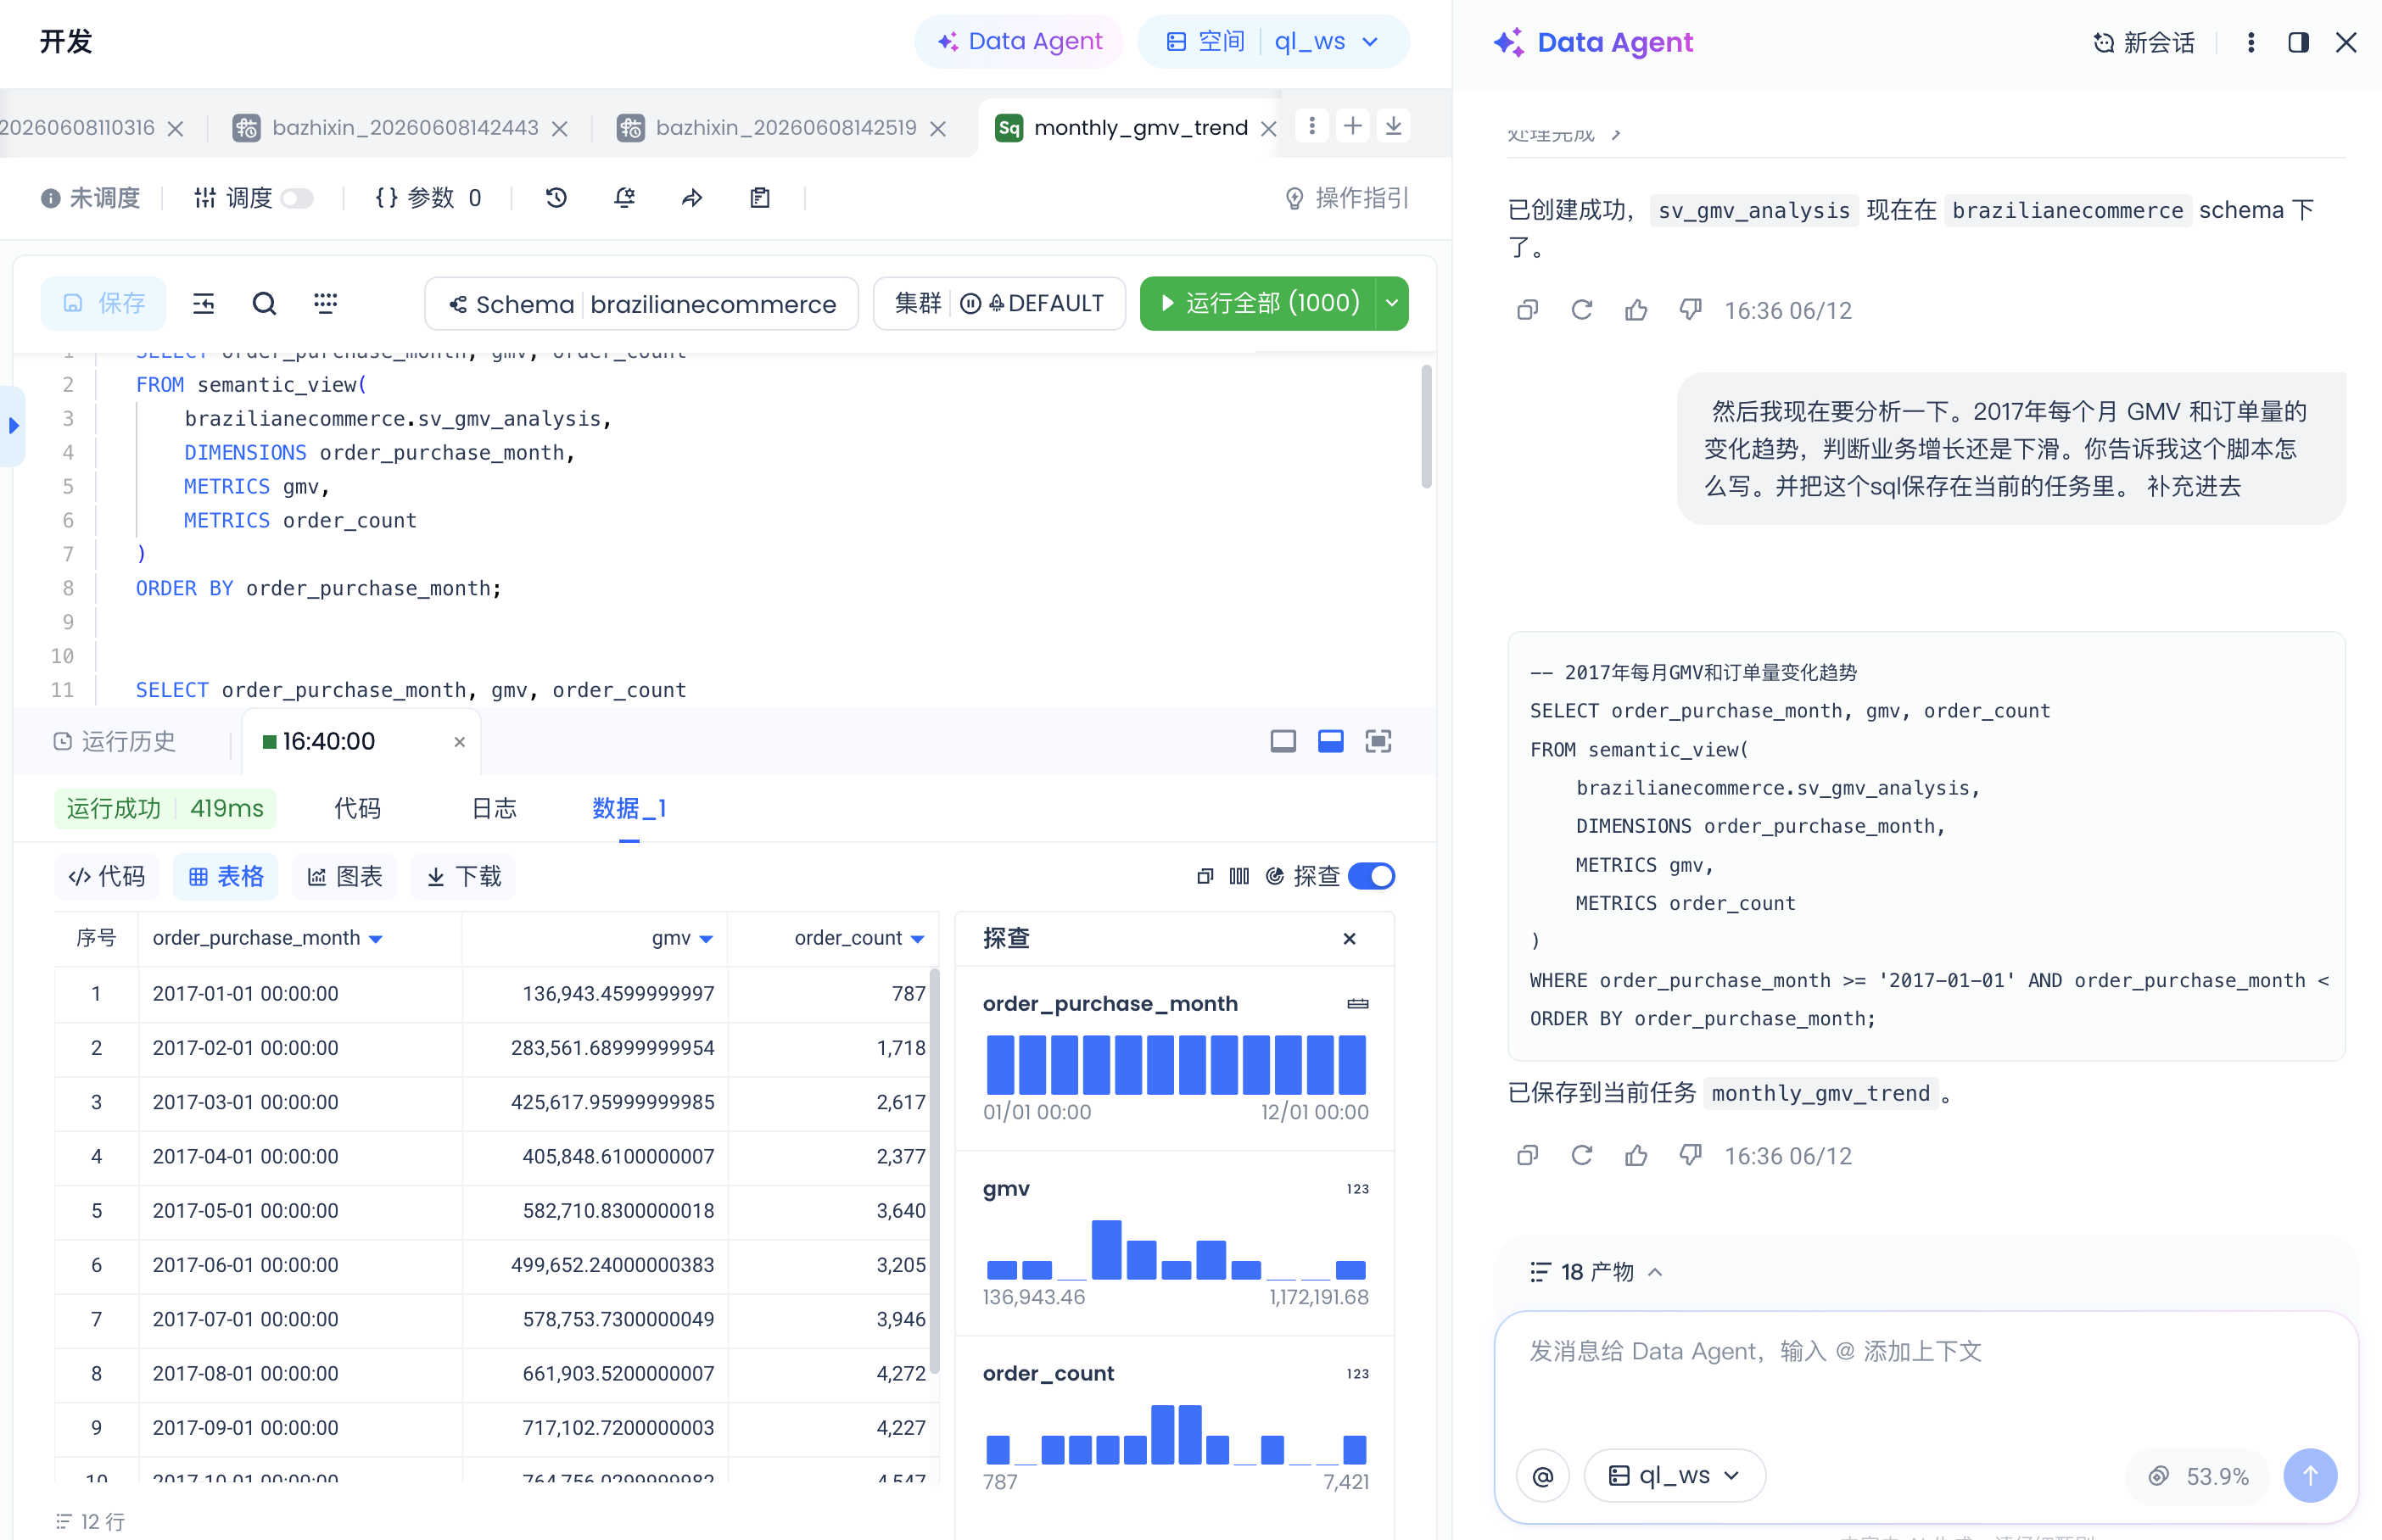Thumbs up the monthly_gmv_trend reply
The image size is (2382, 1540).
1636,1155
